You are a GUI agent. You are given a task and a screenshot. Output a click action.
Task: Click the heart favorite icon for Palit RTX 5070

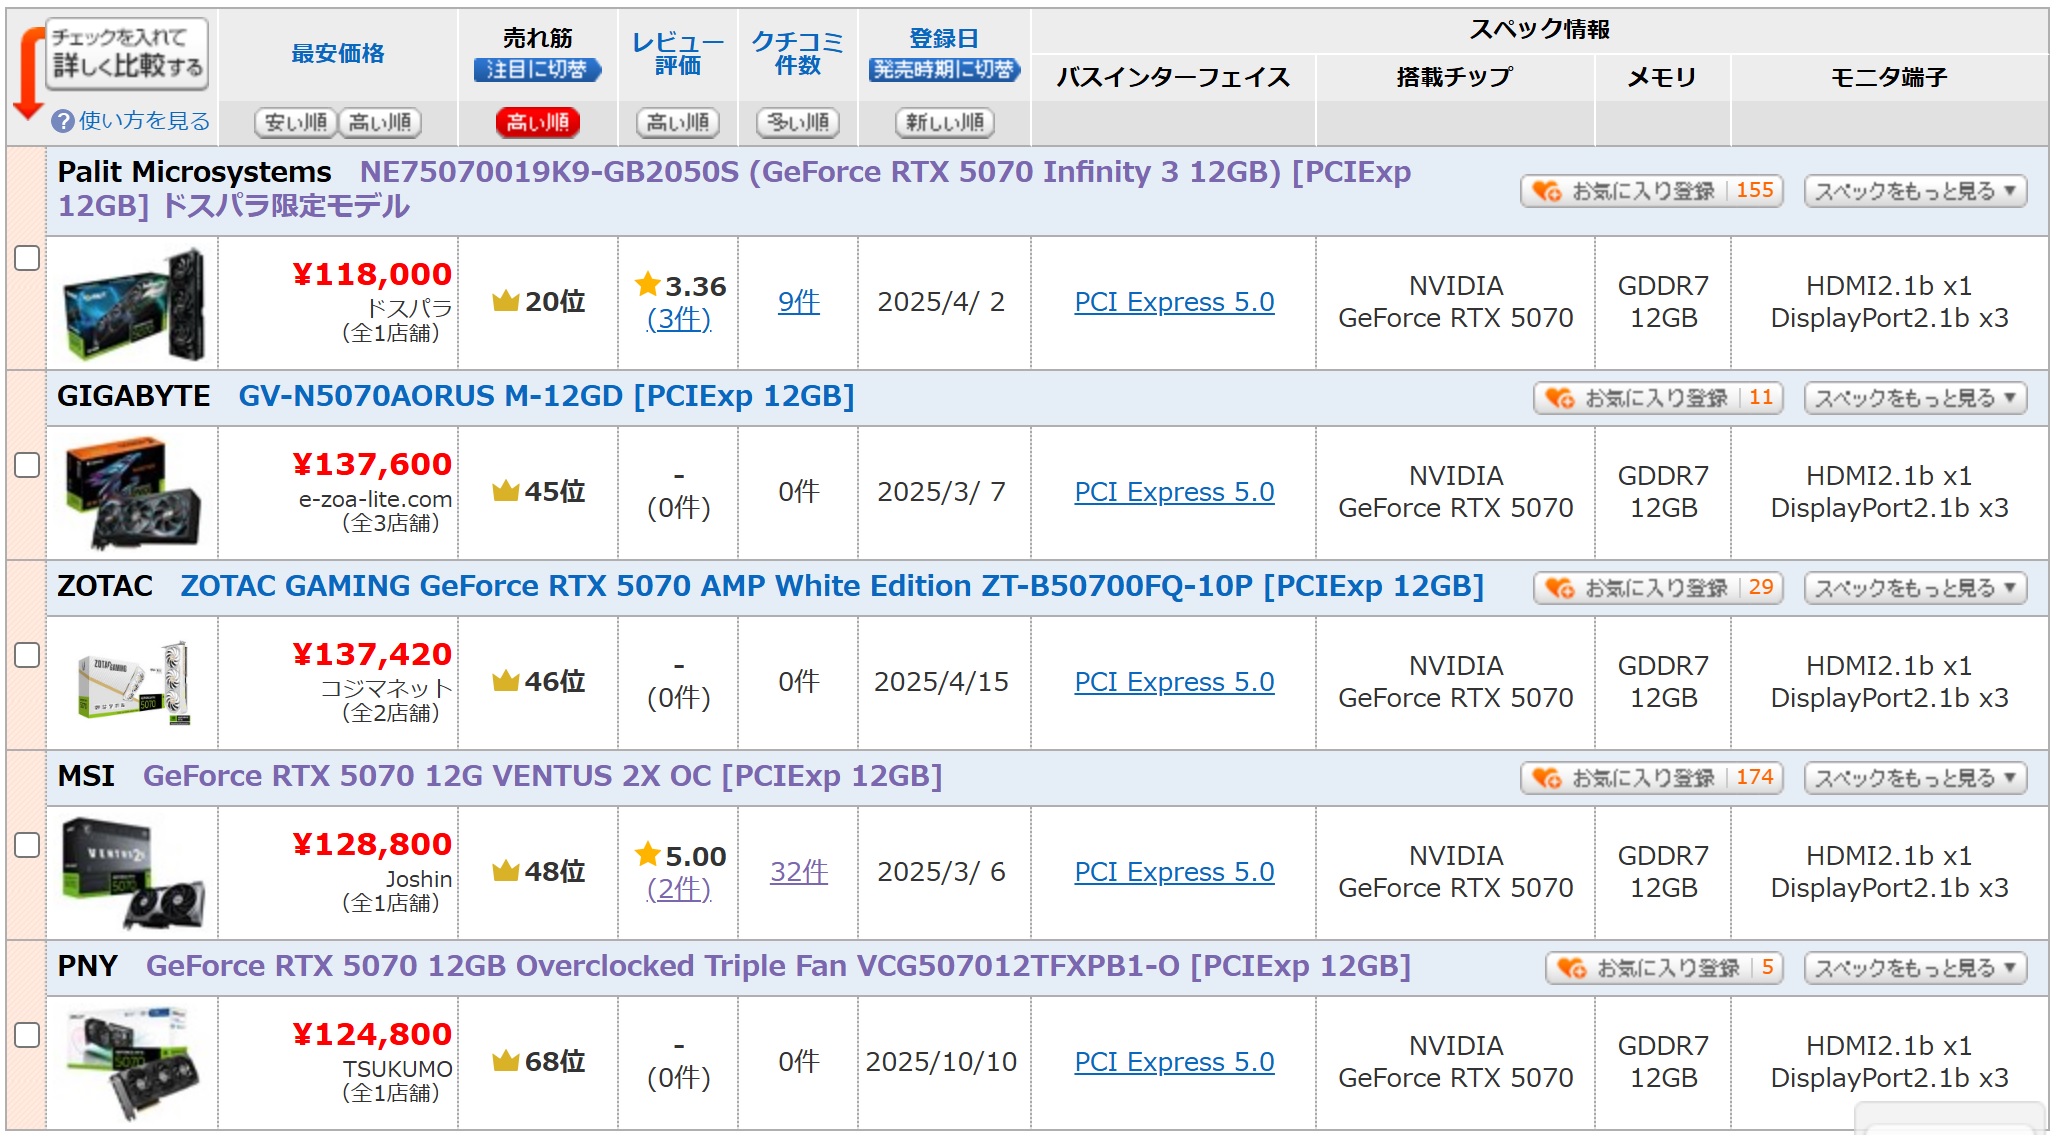(x=1546, y=191)
